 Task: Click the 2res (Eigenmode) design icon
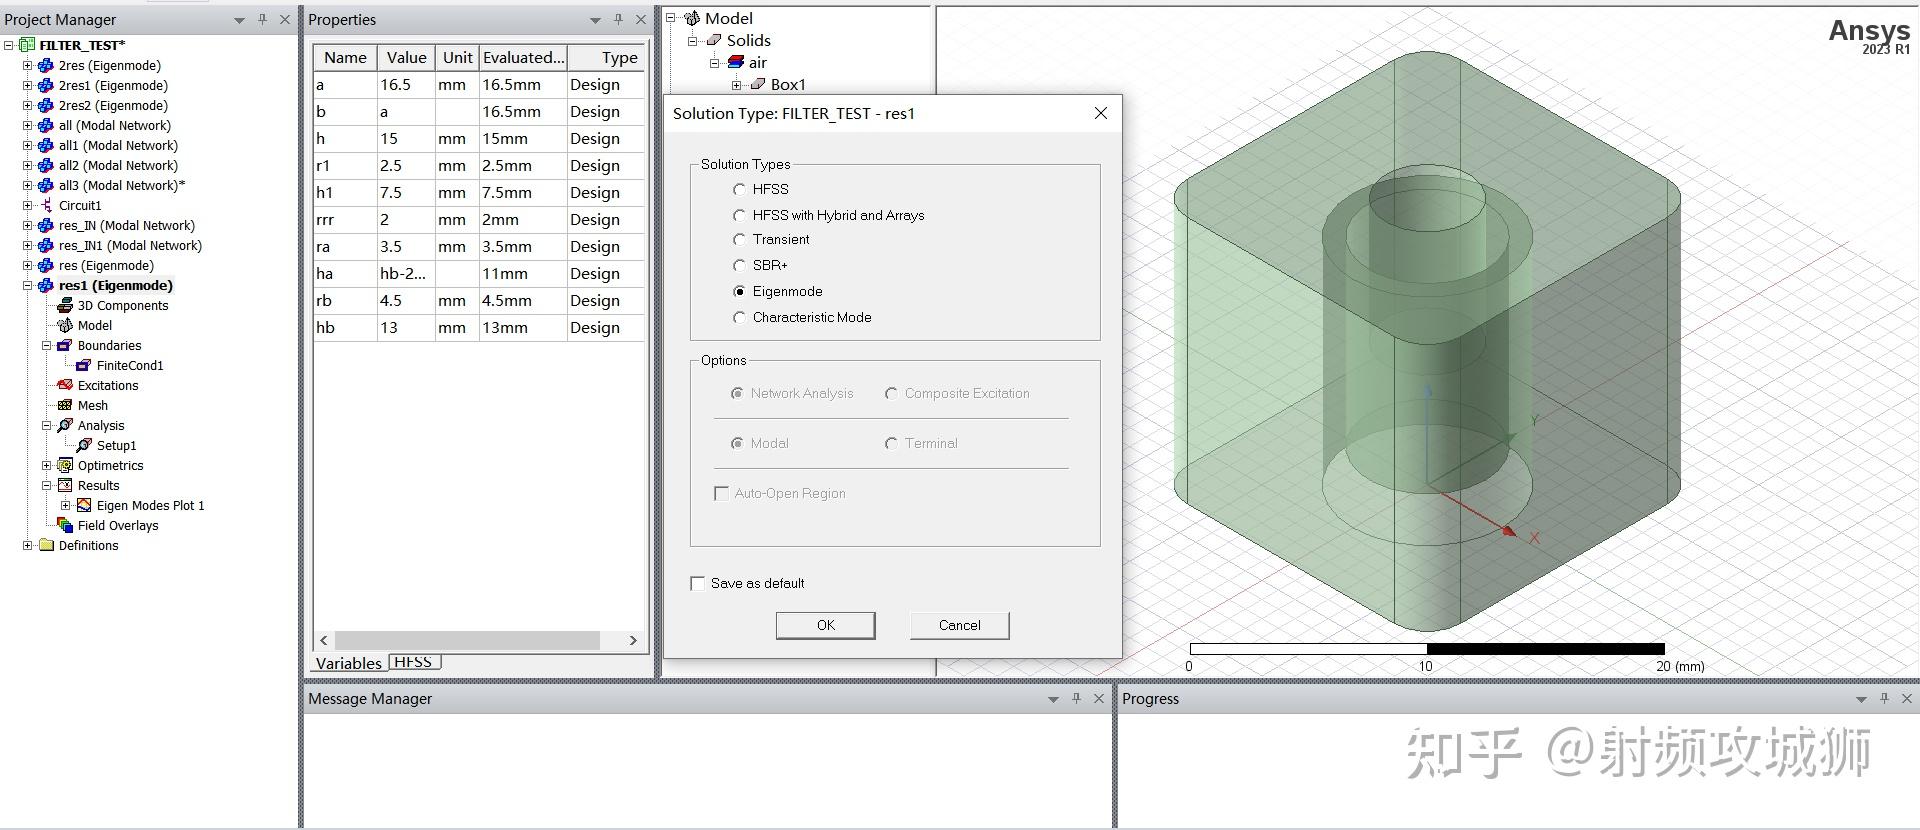[45, 65]
